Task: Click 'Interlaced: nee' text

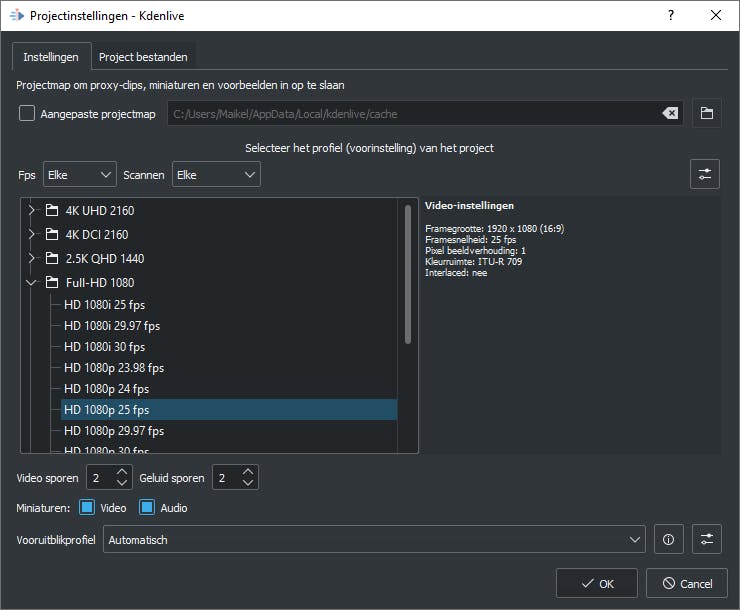Action: (x=456, y=273)
